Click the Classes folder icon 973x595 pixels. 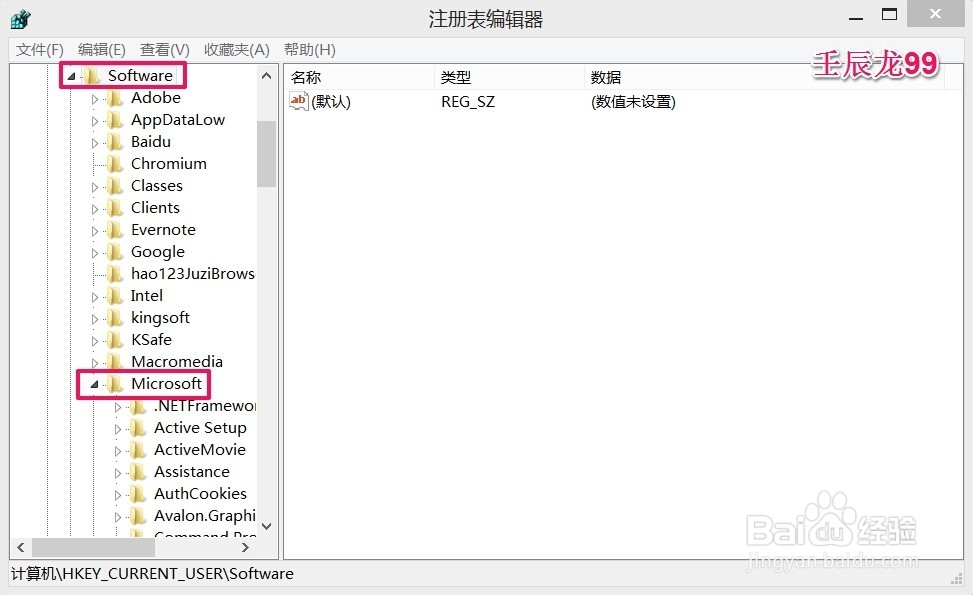tap(114, 186)
